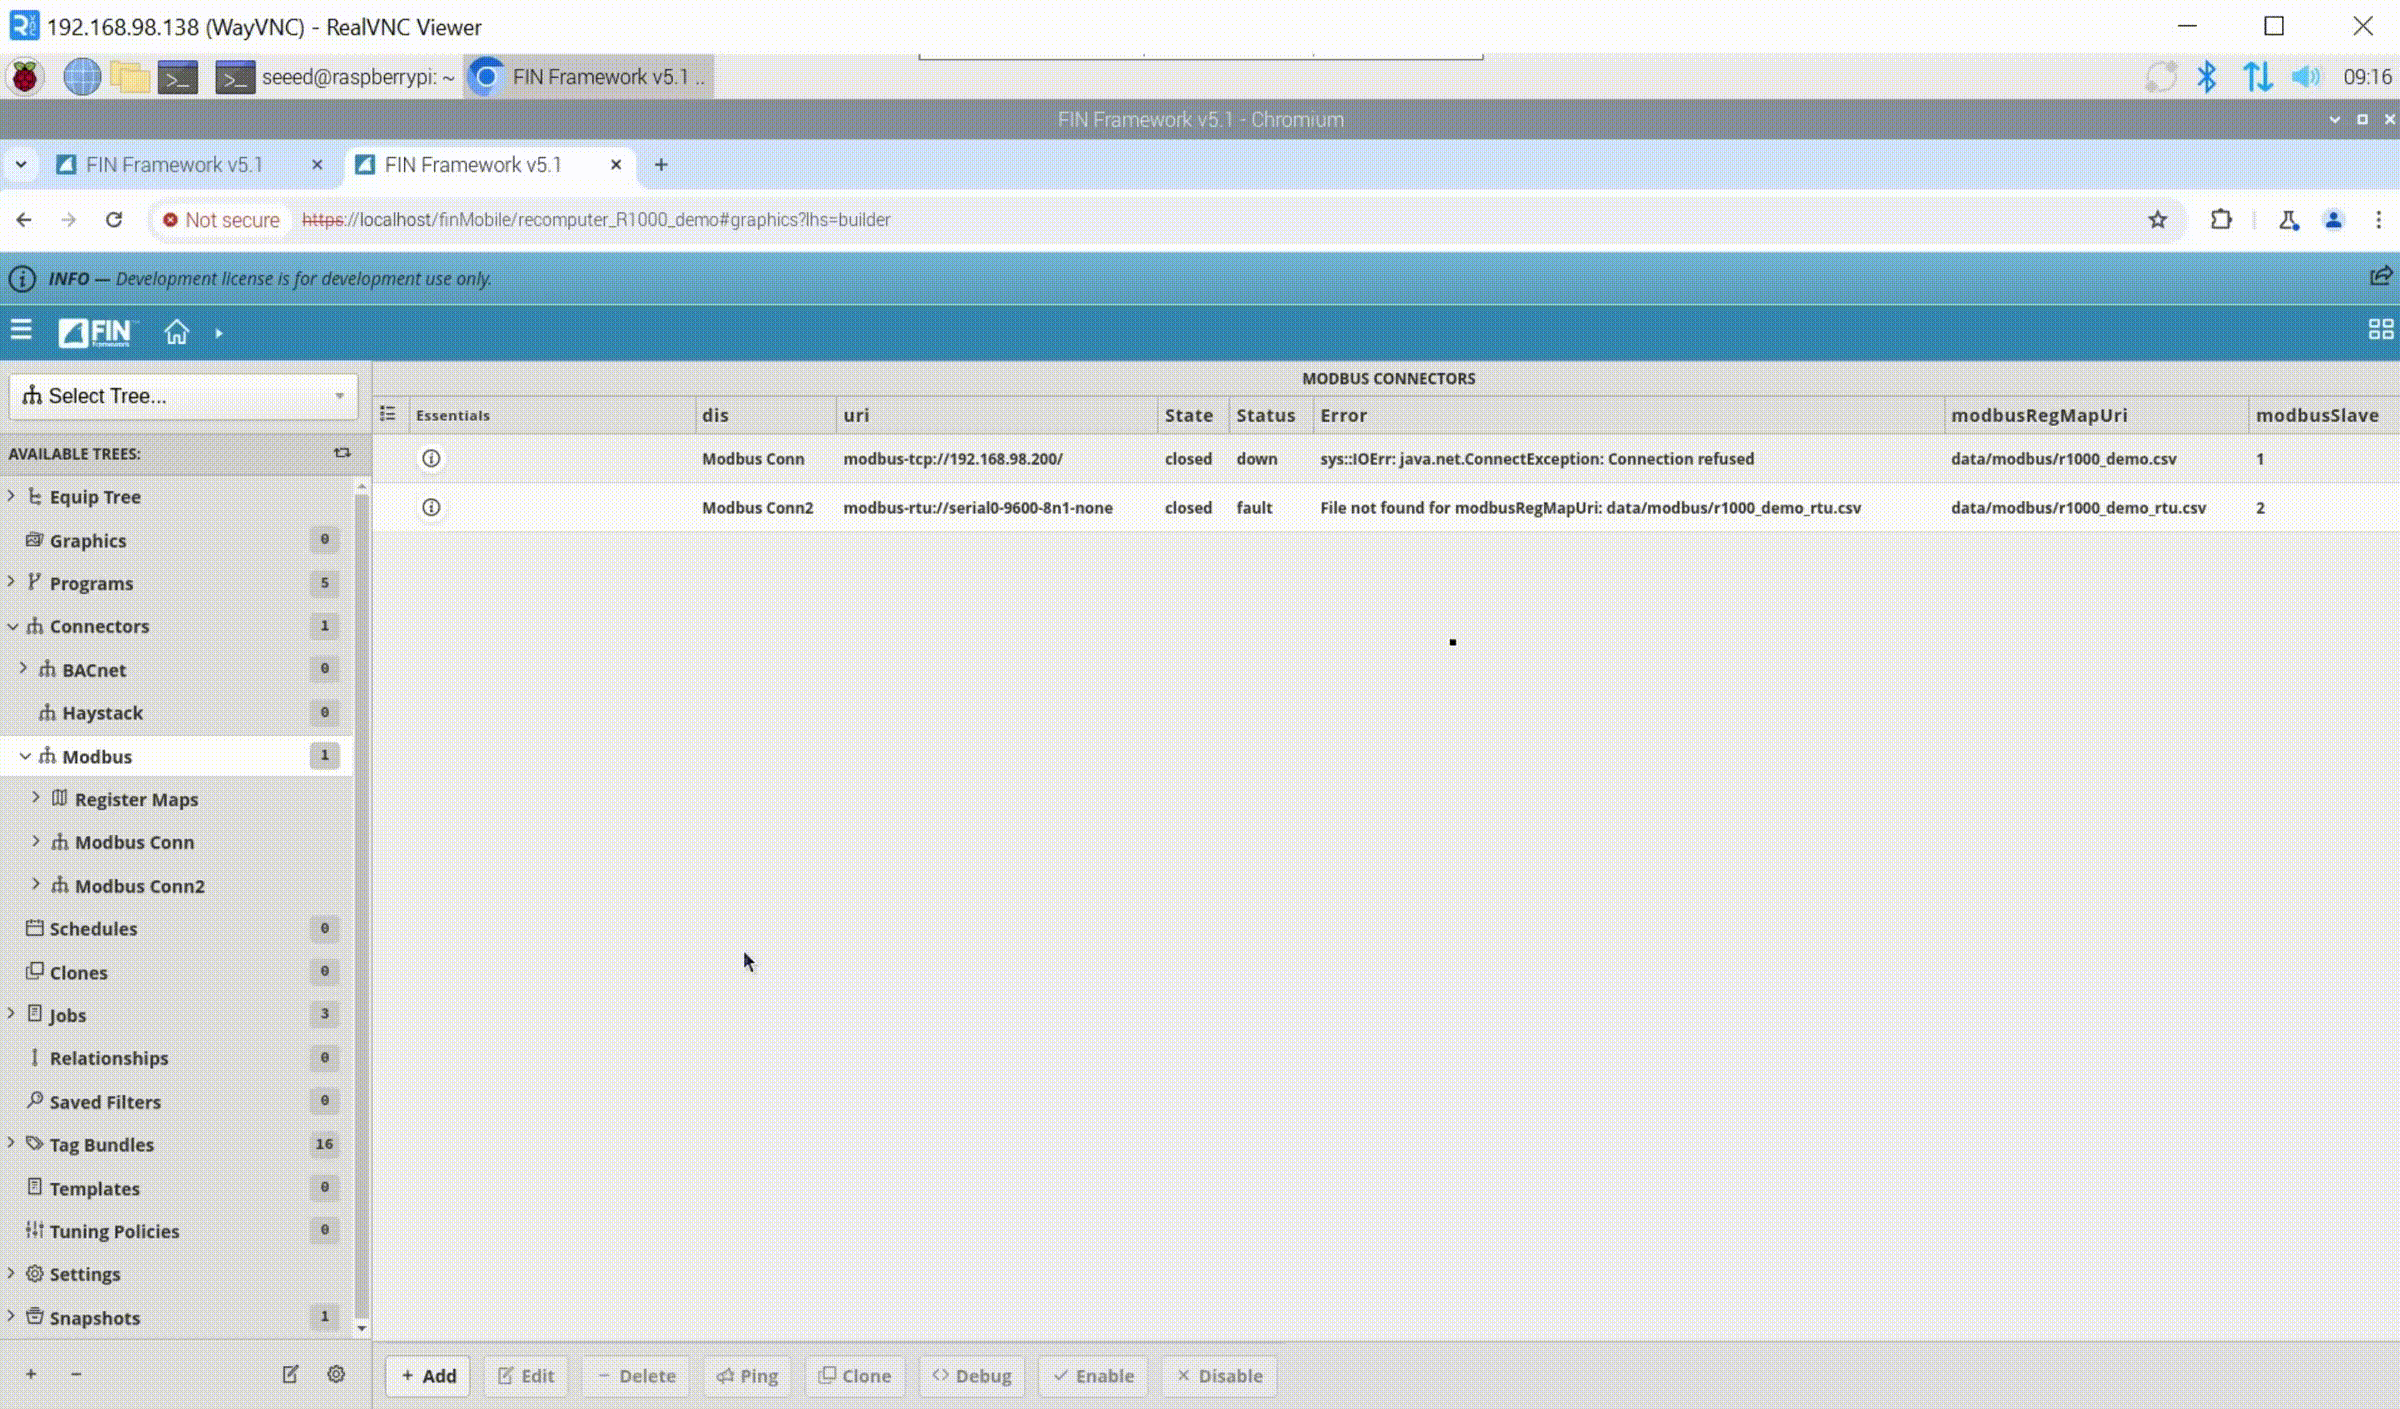Expand the Jobs node

11,1014
